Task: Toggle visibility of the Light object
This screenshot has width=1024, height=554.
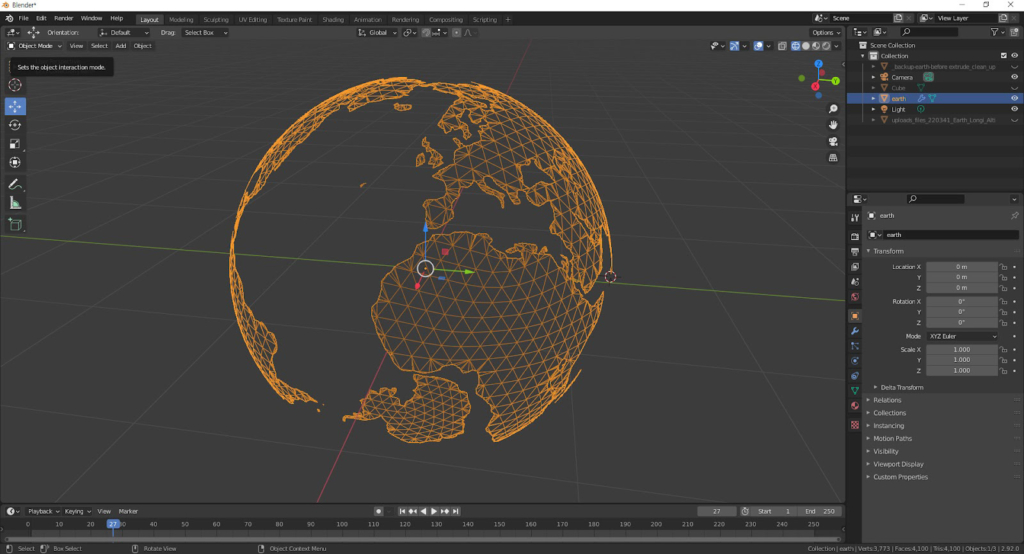Action: coord(1014,109)
